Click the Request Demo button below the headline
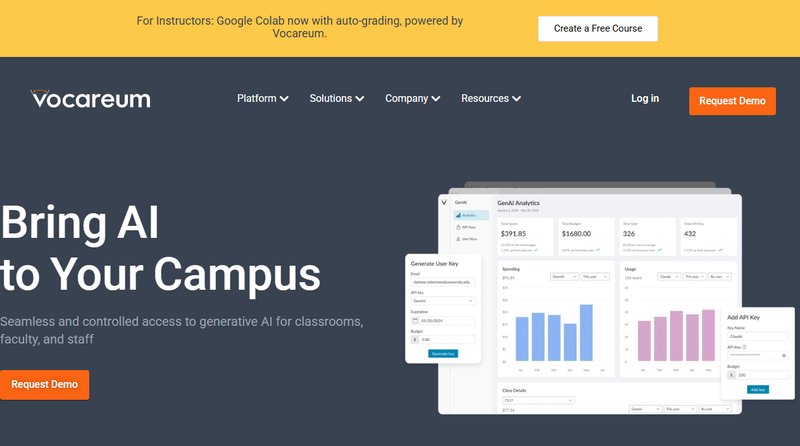 [45, 384]
